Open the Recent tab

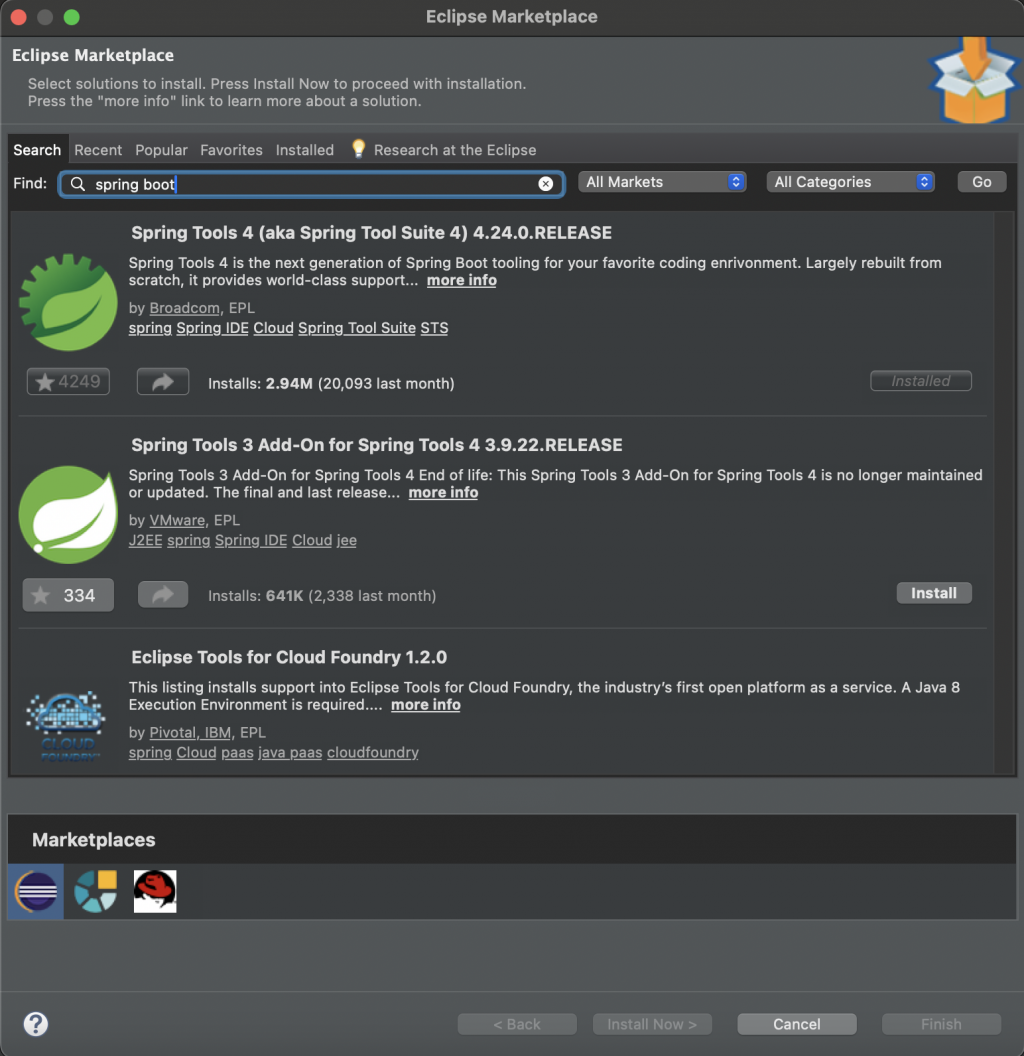pyautogui.click(x=98, y=150)
